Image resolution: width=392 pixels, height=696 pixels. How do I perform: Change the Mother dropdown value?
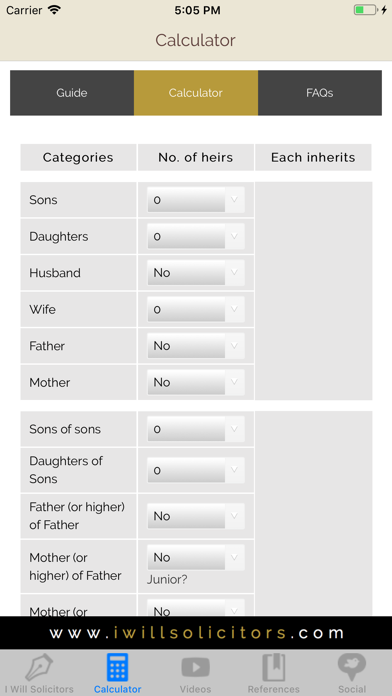tap(196, 382)
